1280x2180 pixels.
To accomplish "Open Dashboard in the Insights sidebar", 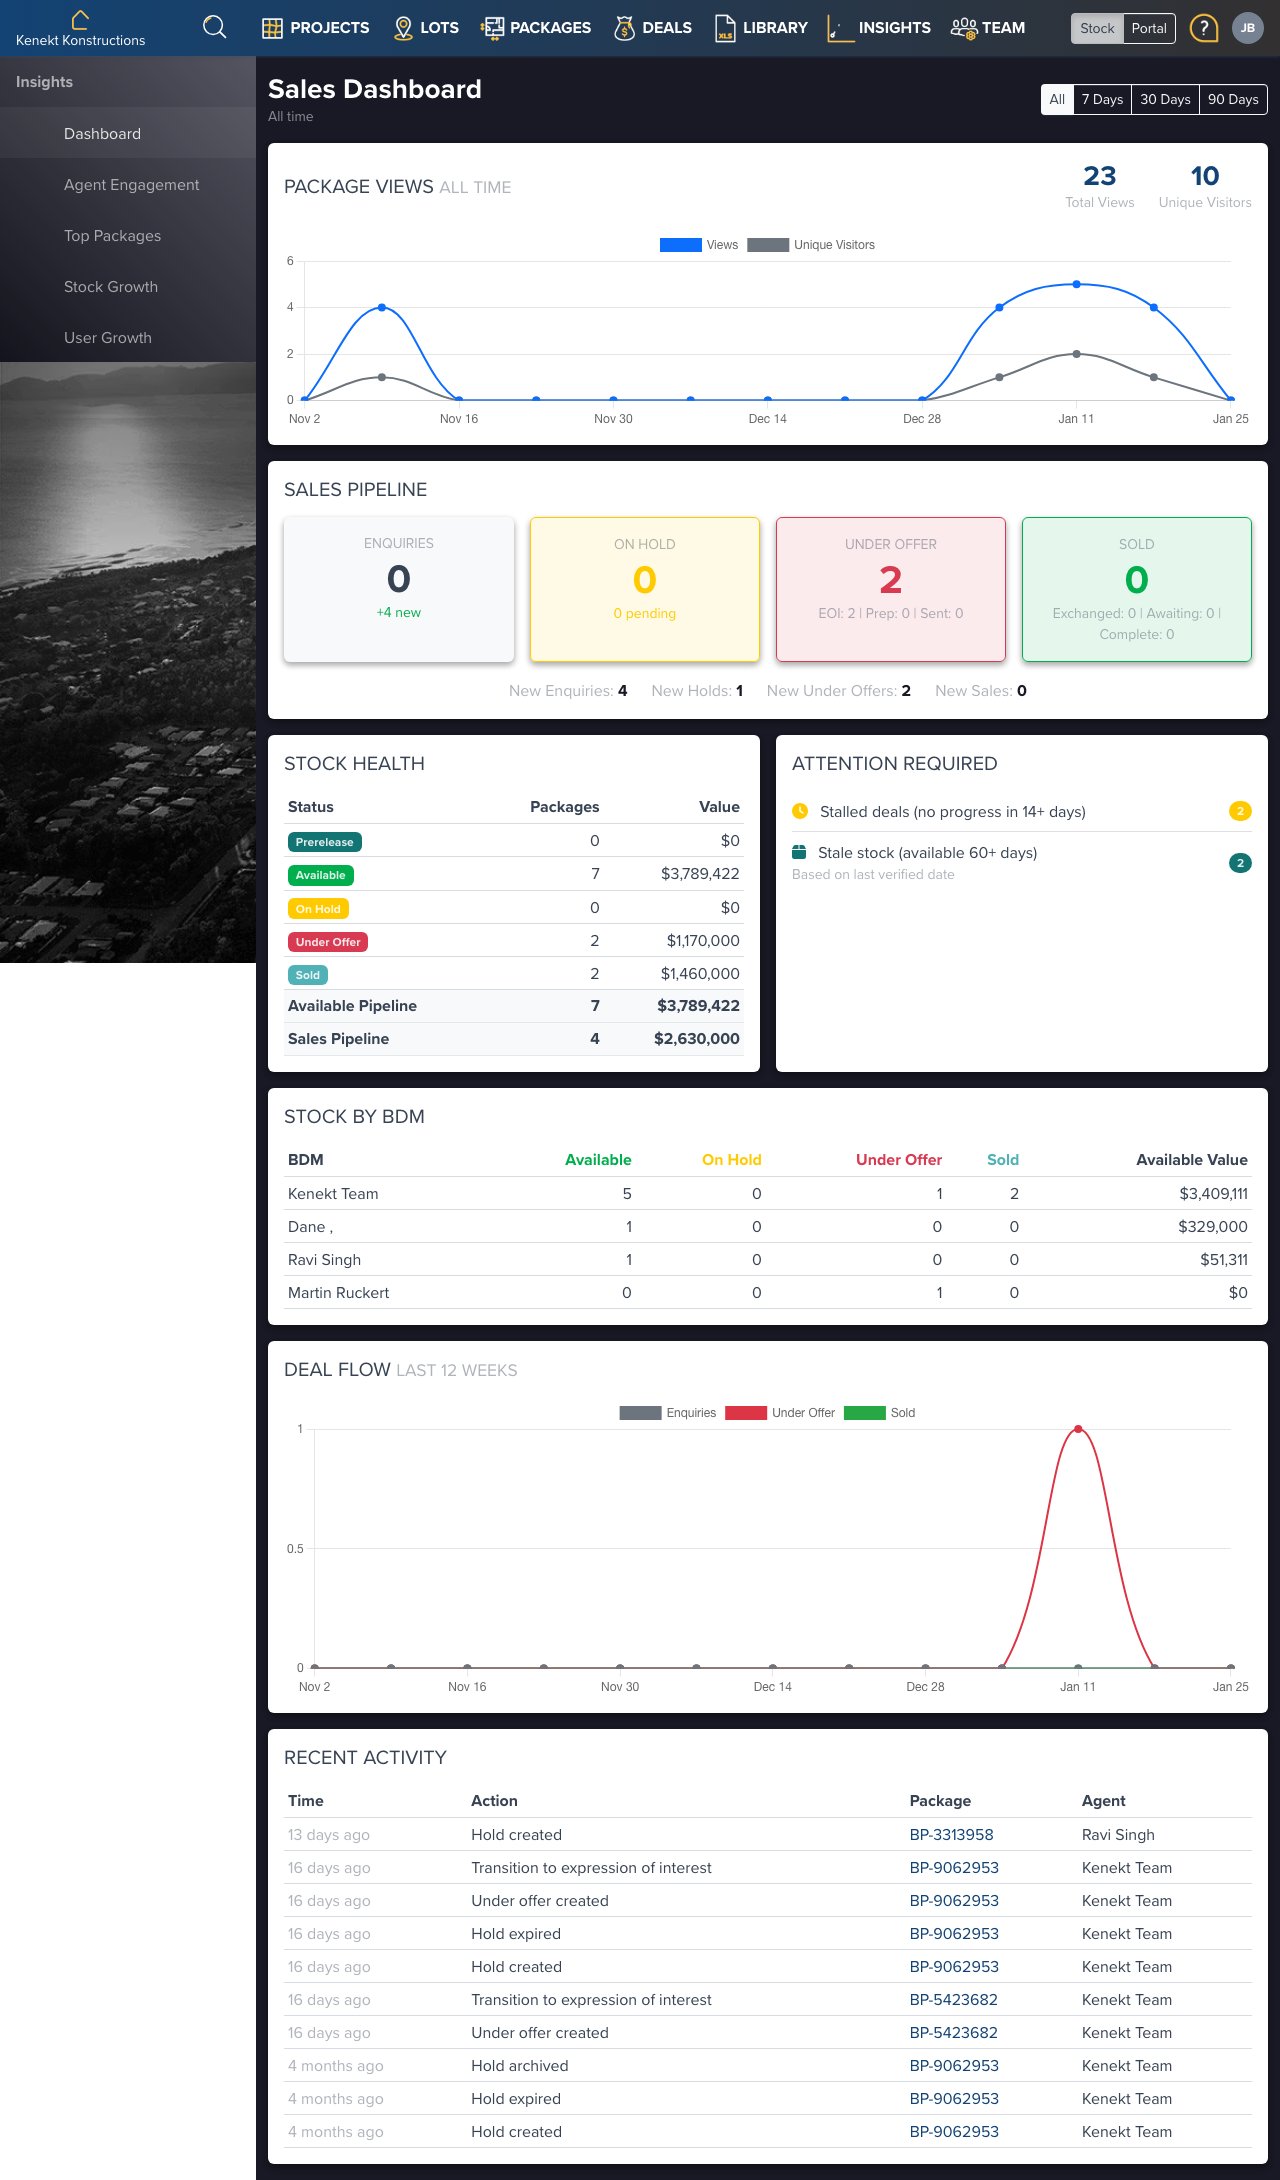I will tap(128, 133).
